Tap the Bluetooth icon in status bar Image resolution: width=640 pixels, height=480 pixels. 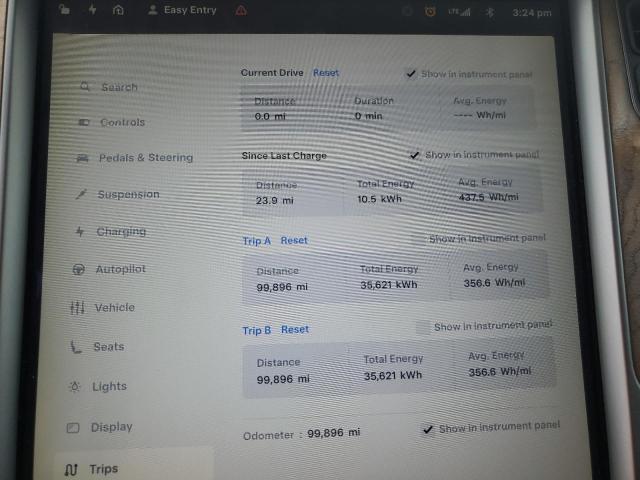(x=489, y=12)
